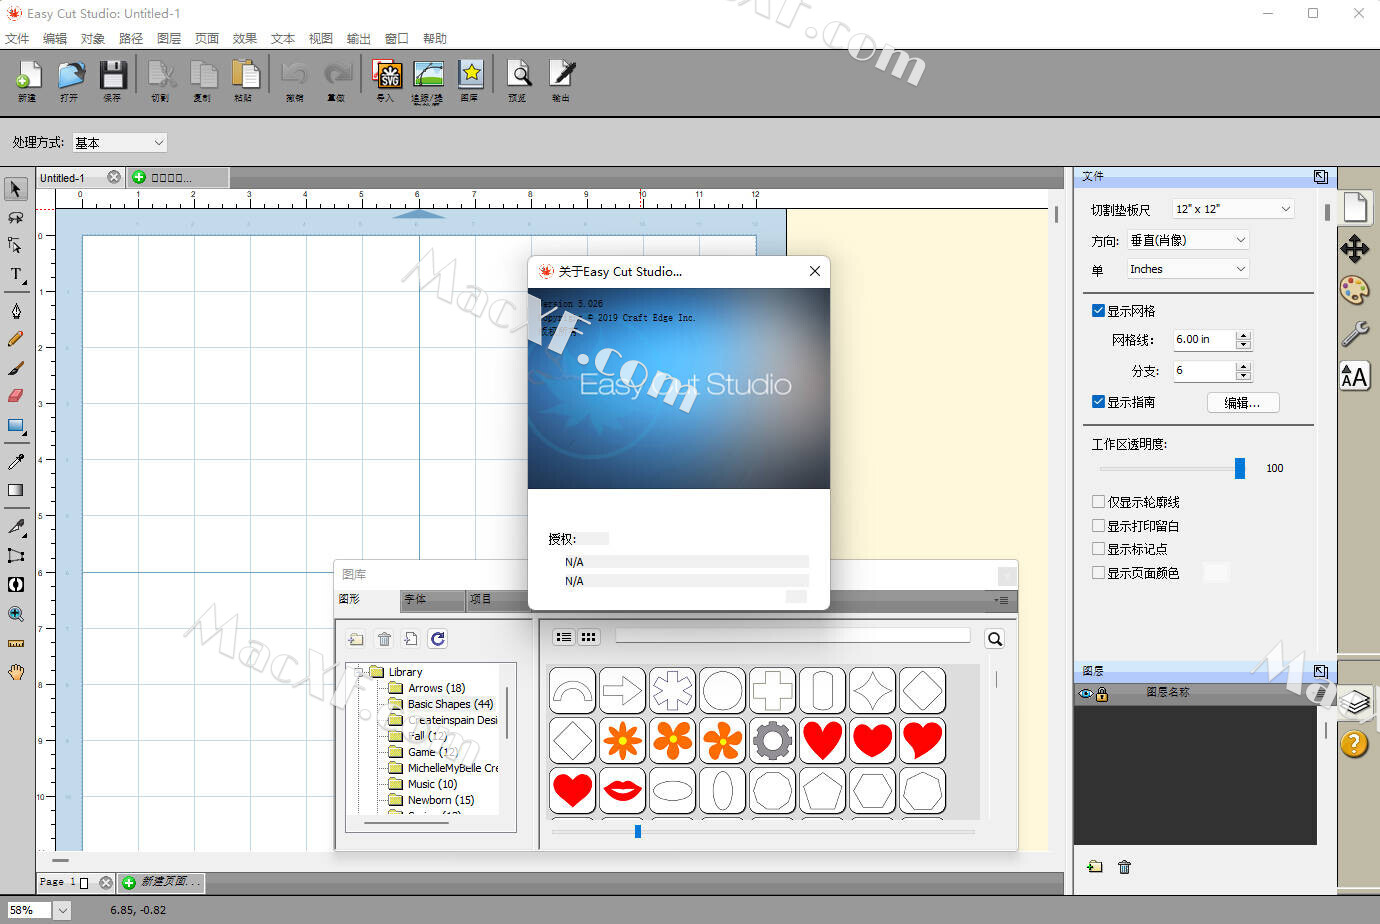This screenshot has width=1380, height=924.
Task: Open 效果 menu
Action: (245, 39)
